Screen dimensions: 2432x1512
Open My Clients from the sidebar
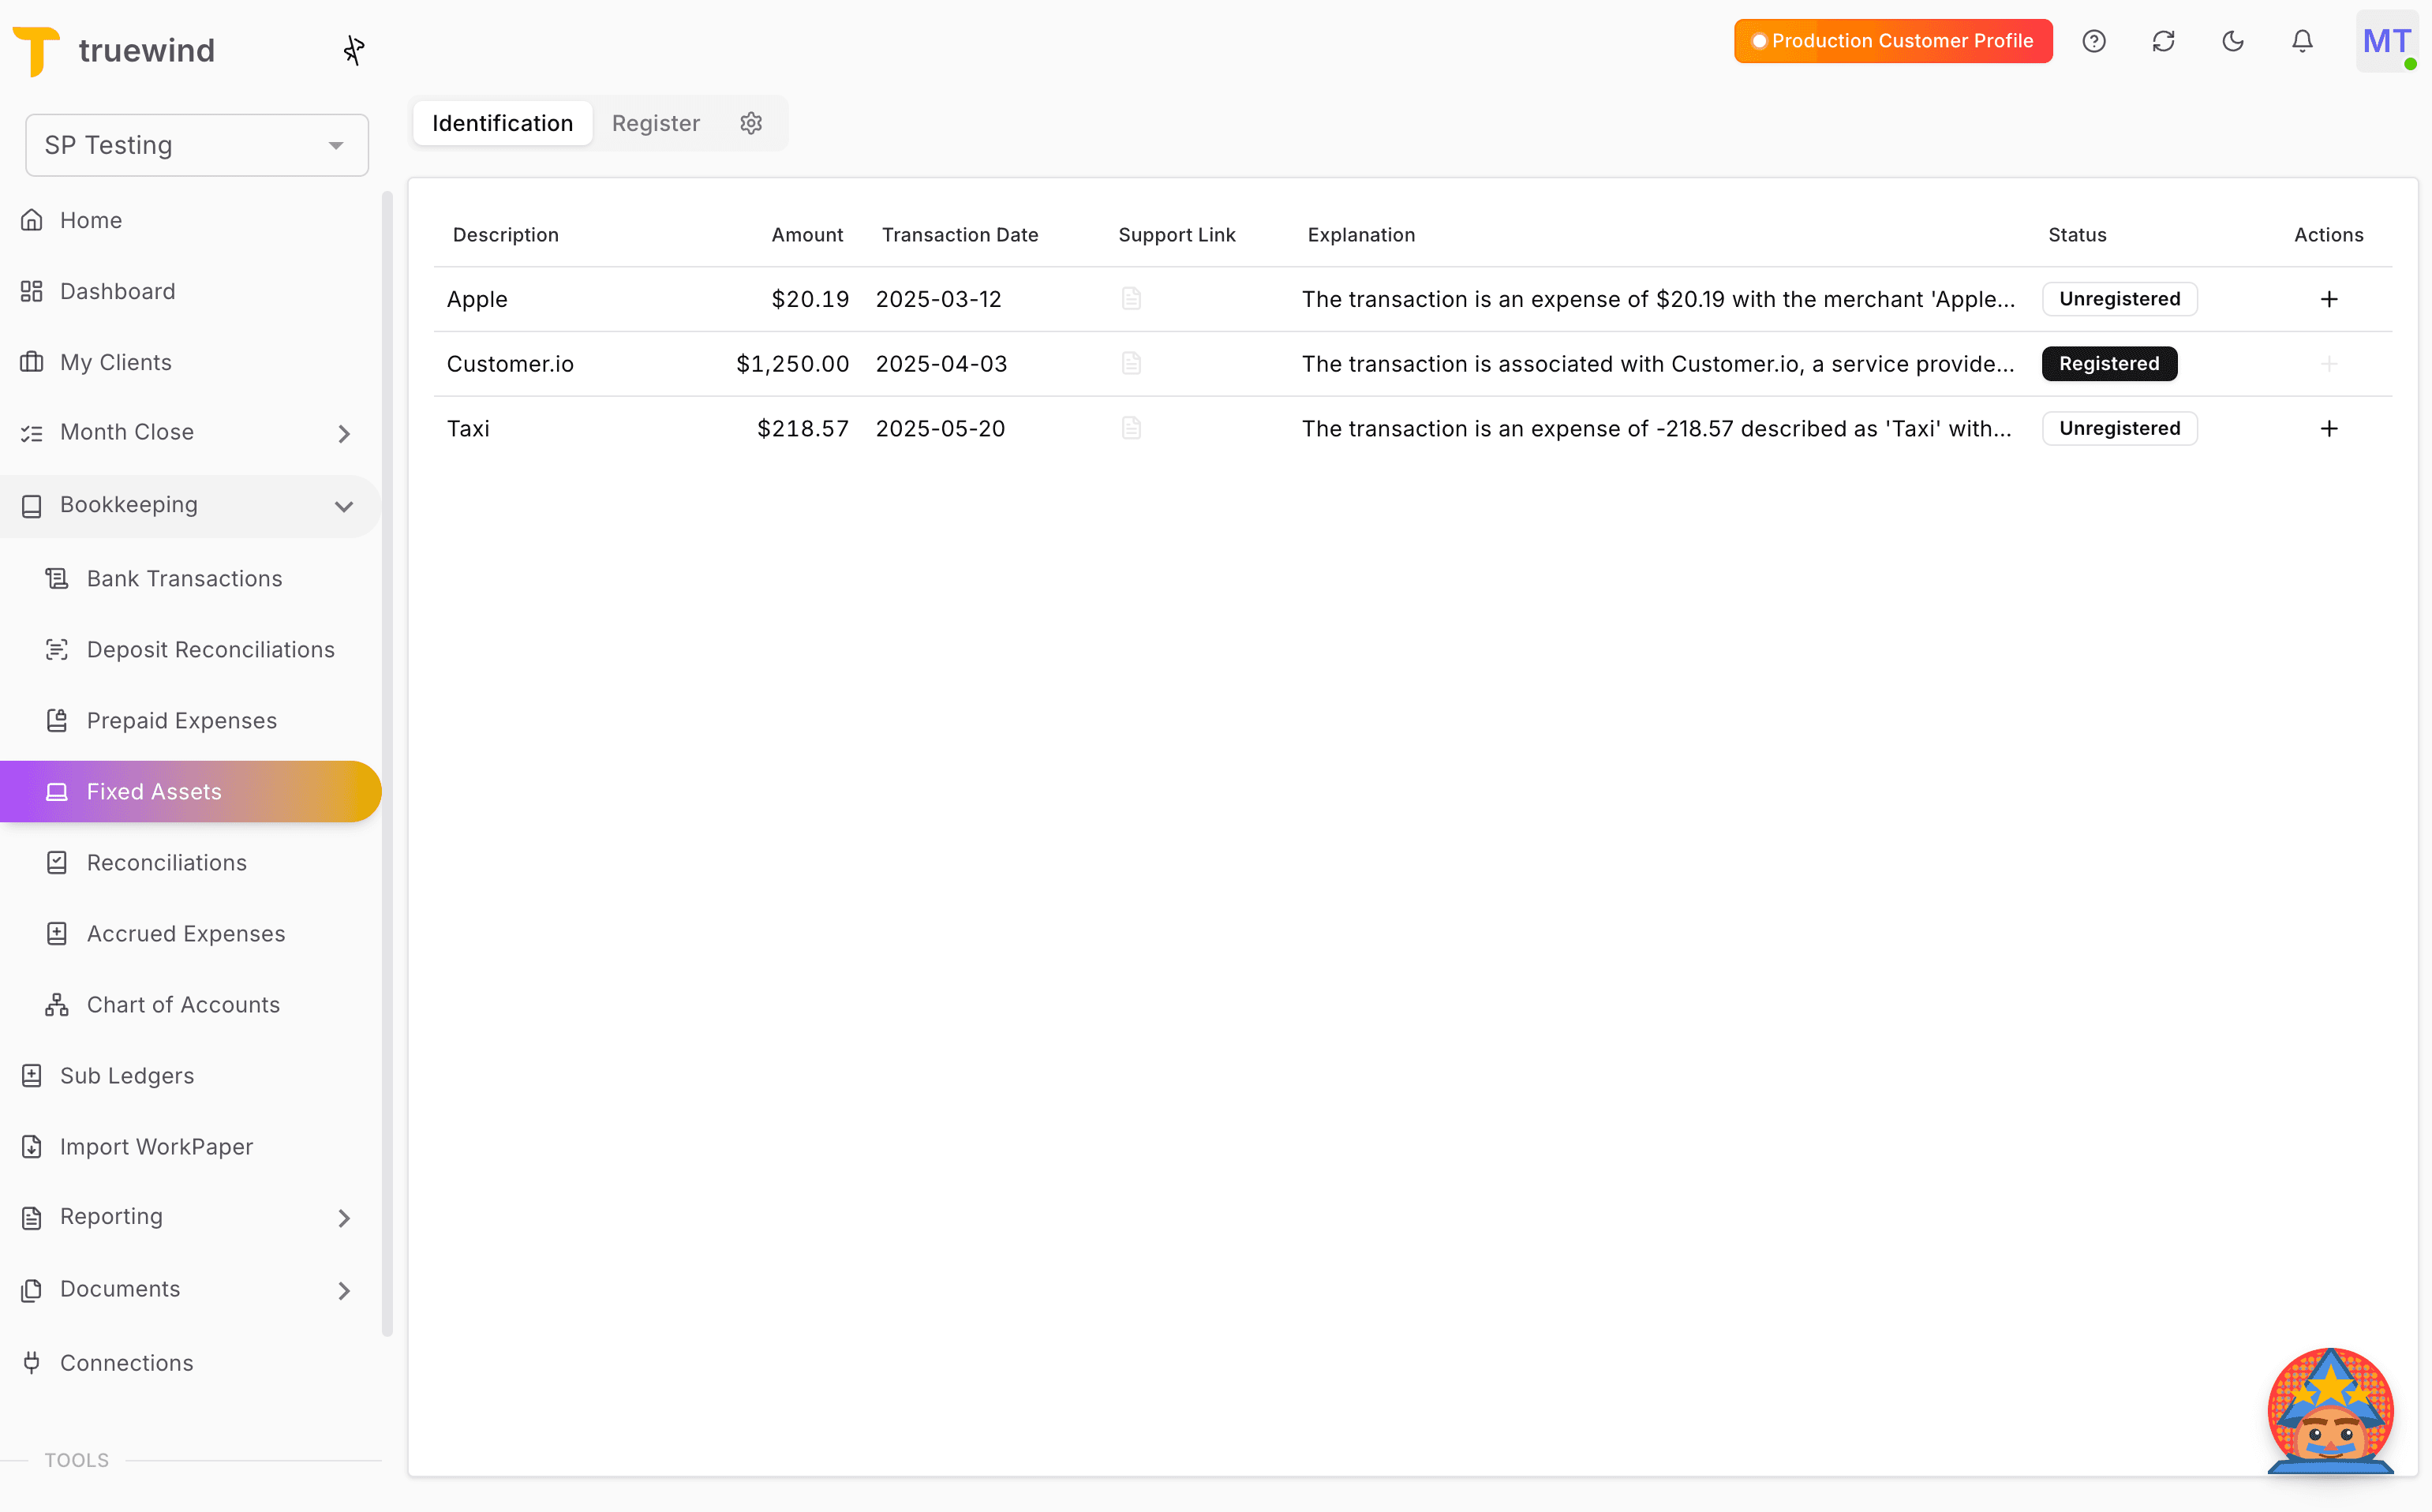(116, 362)
